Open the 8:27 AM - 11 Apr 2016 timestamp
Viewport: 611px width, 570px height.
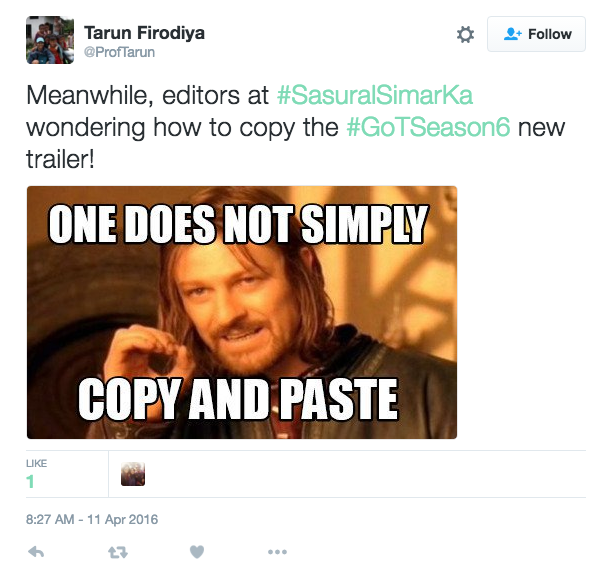tap(91, 519)
